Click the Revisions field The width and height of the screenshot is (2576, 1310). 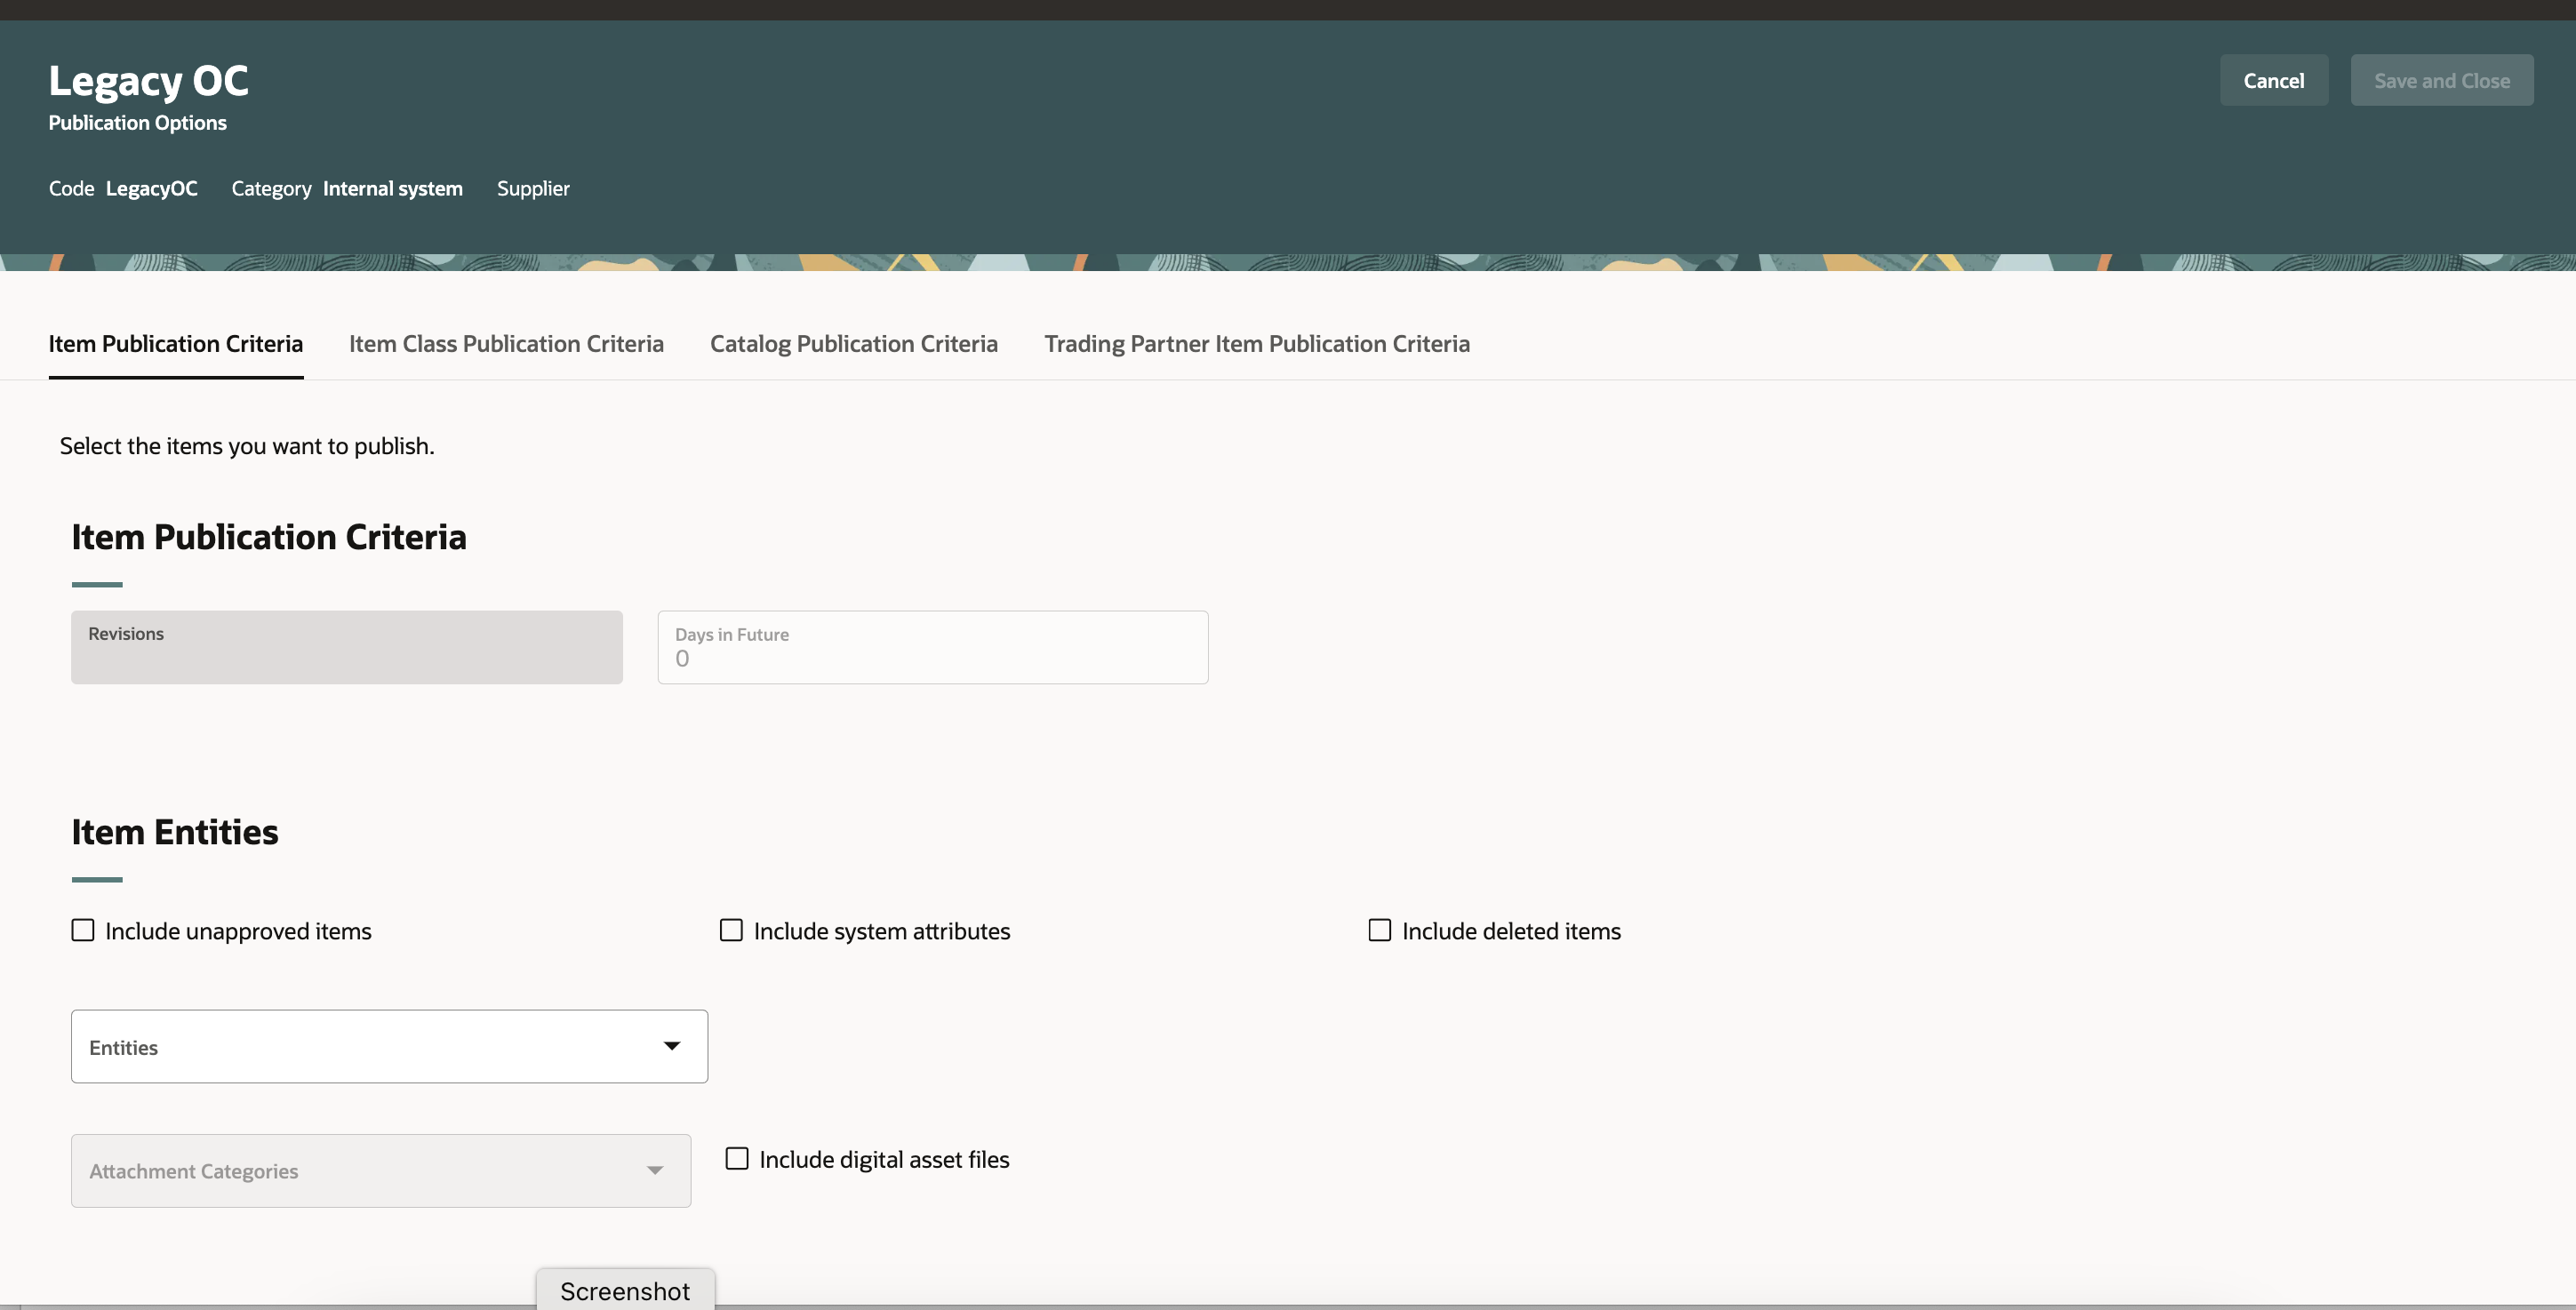(346, 647)
